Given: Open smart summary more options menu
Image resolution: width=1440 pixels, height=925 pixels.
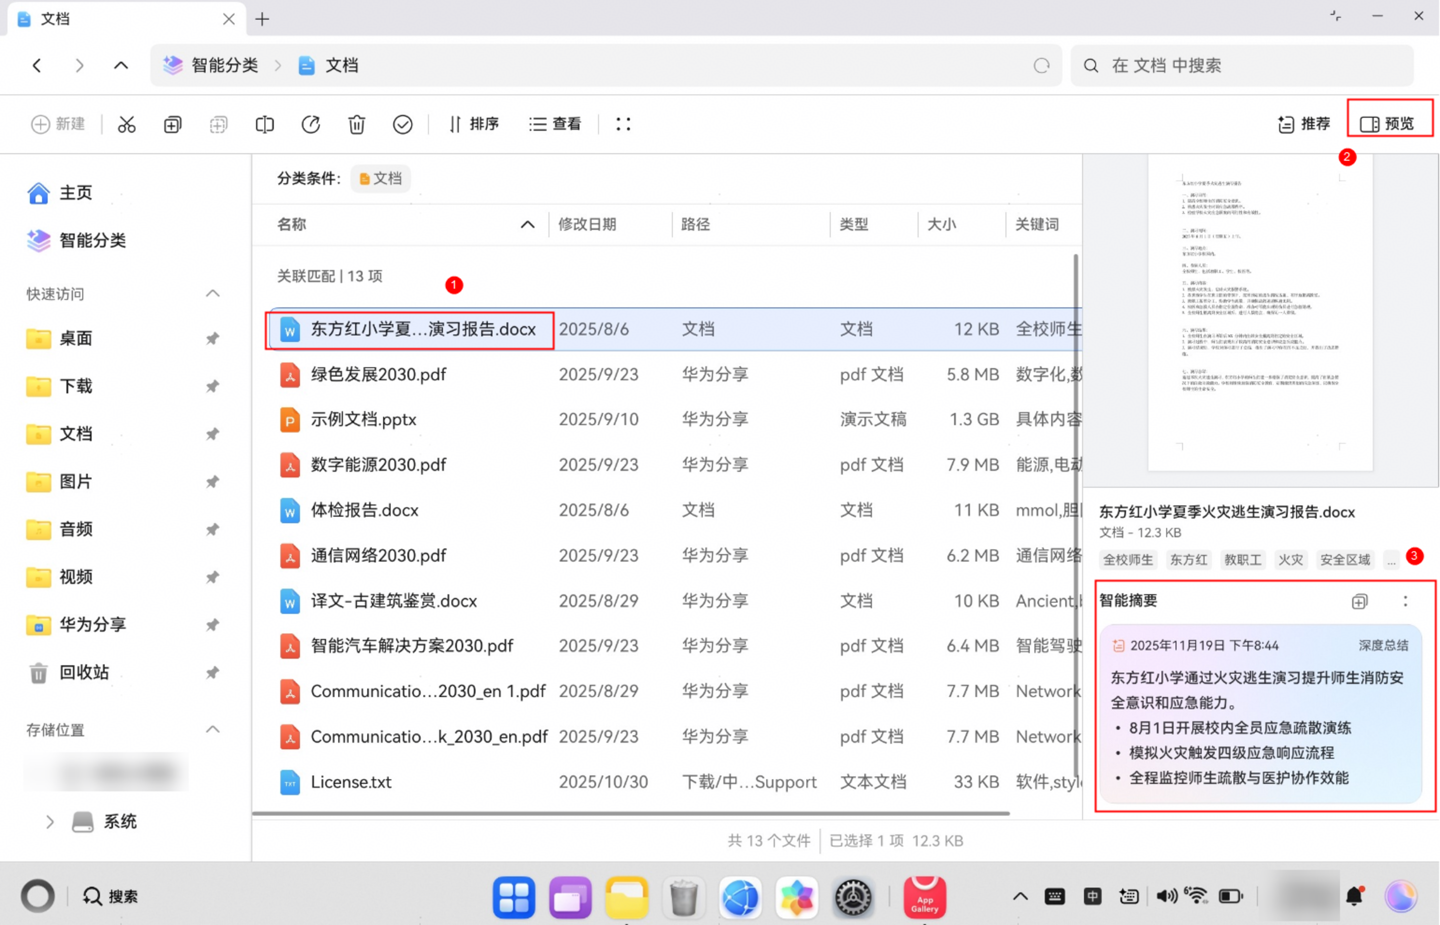Looking at the screenshot, I should click(x=1406, y=601).
